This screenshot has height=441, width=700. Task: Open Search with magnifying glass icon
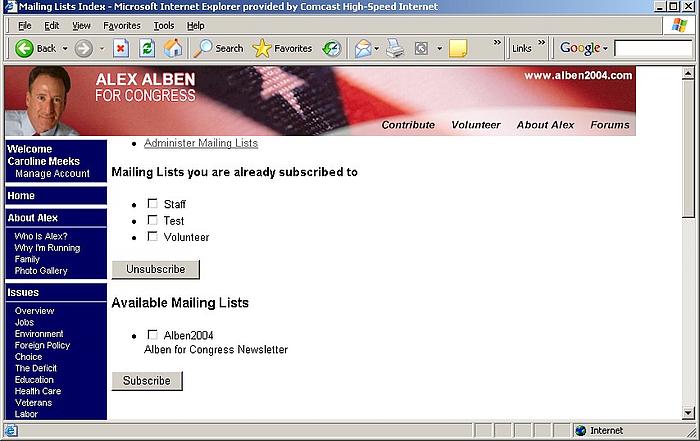218,48
